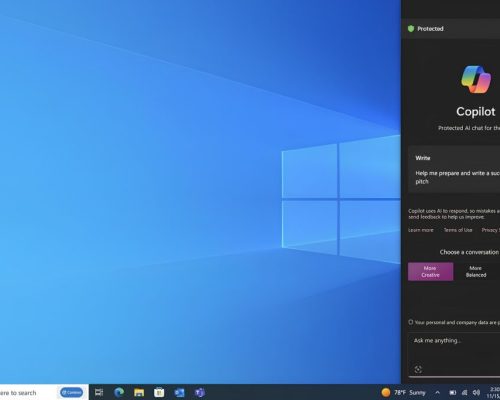
Task: Select the More Creative conversation style
Action: point(430,272)
